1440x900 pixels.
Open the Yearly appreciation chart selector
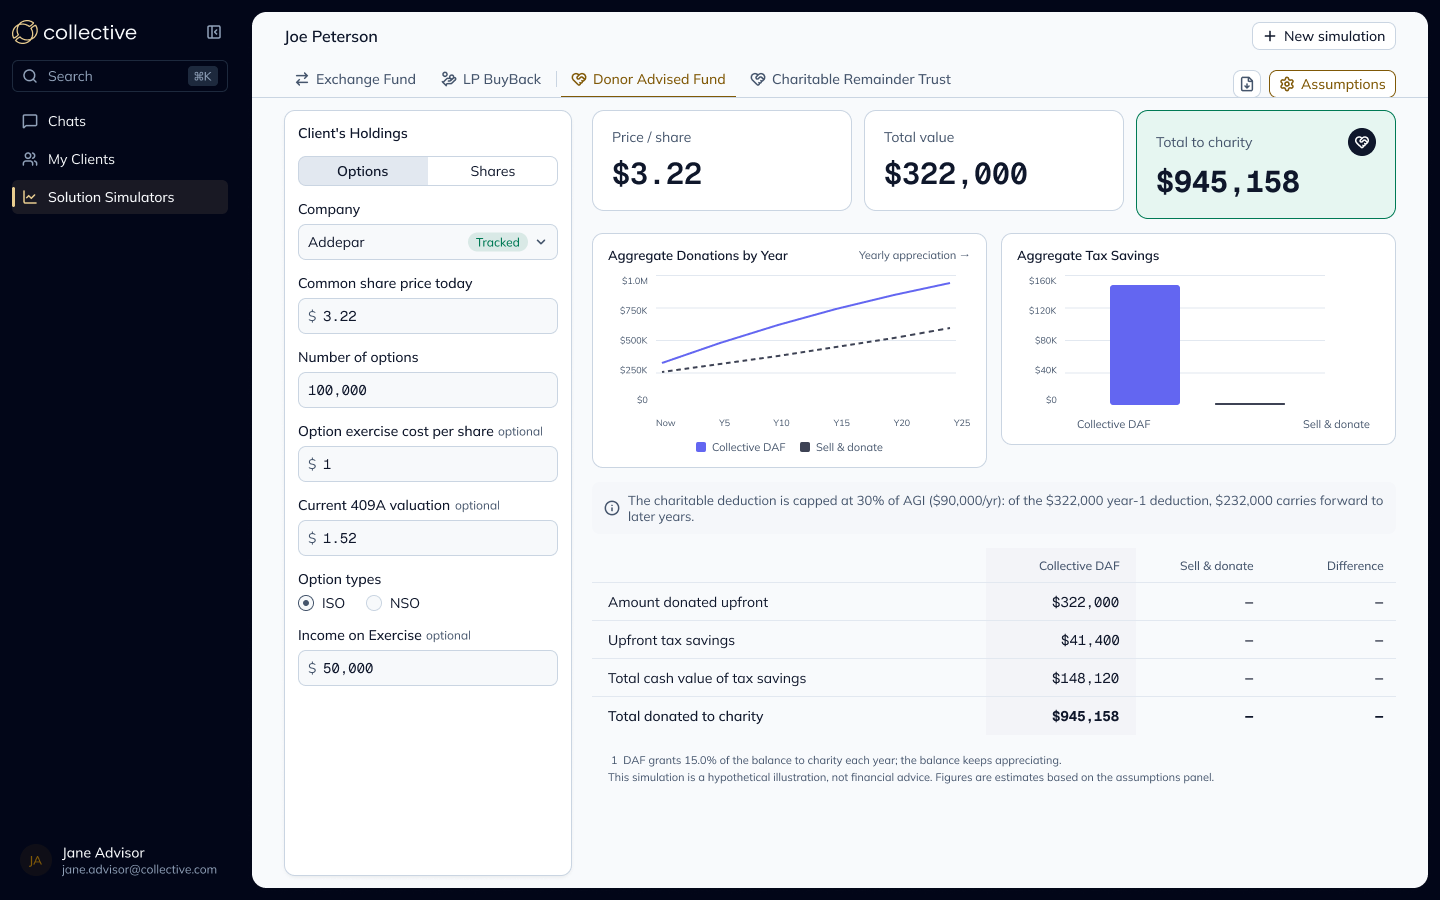(914, 255)
